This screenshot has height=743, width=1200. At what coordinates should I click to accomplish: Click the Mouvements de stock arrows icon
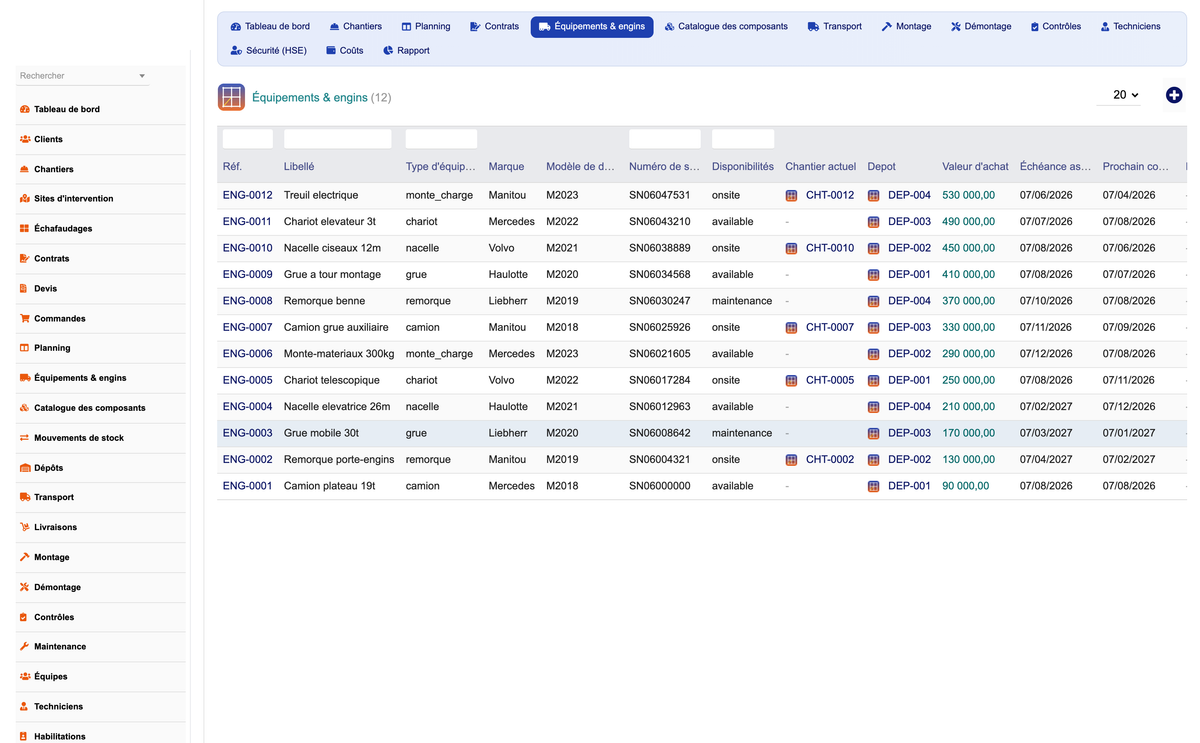[24, 438]
